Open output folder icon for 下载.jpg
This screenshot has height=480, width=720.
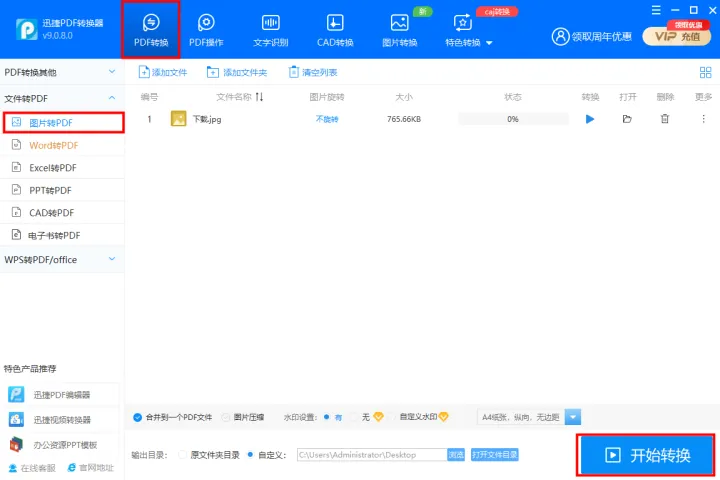click(627, 119)
